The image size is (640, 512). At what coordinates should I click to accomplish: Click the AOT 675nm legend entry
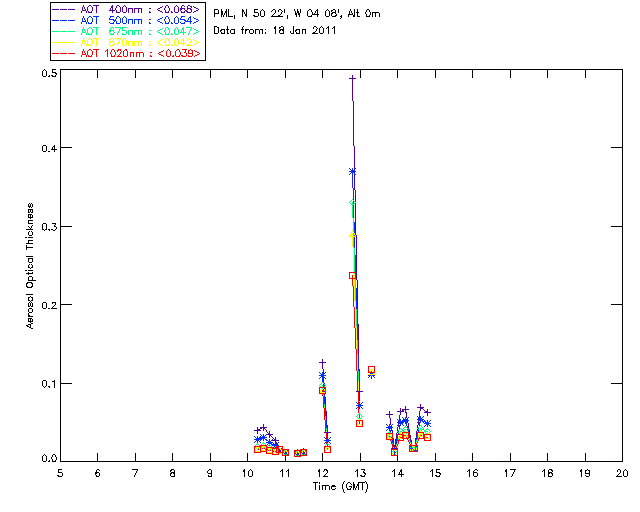tap(126, 31)
